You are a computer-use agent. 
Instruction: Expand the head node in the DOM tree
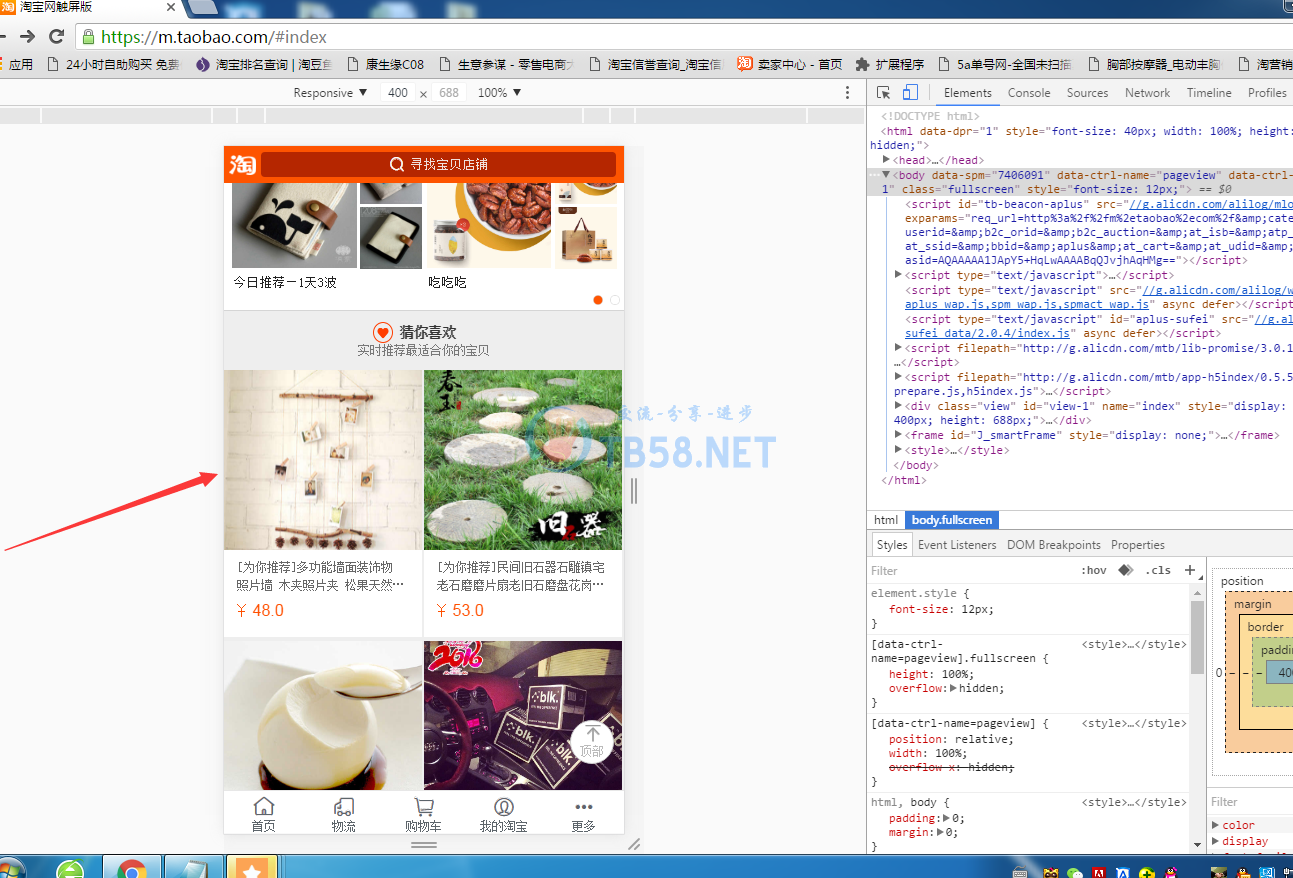tap(887, 160)
